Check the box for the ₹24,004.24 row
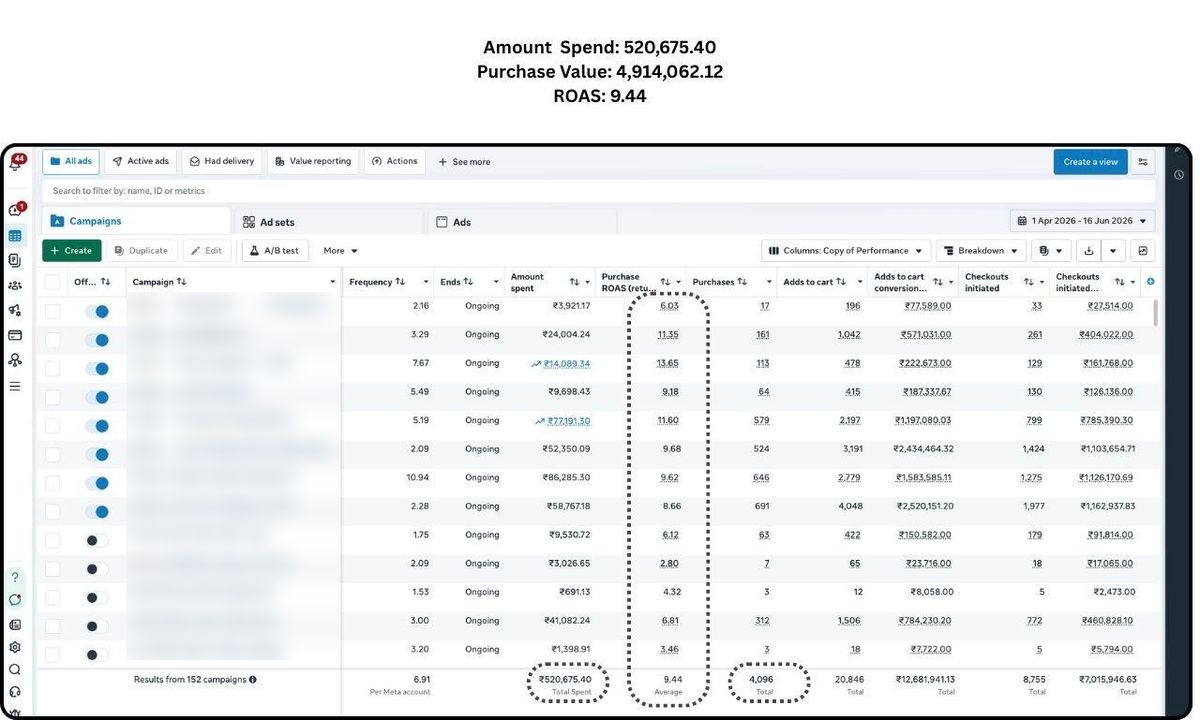The image size is (1200, 720). click(x=52, y=340)
